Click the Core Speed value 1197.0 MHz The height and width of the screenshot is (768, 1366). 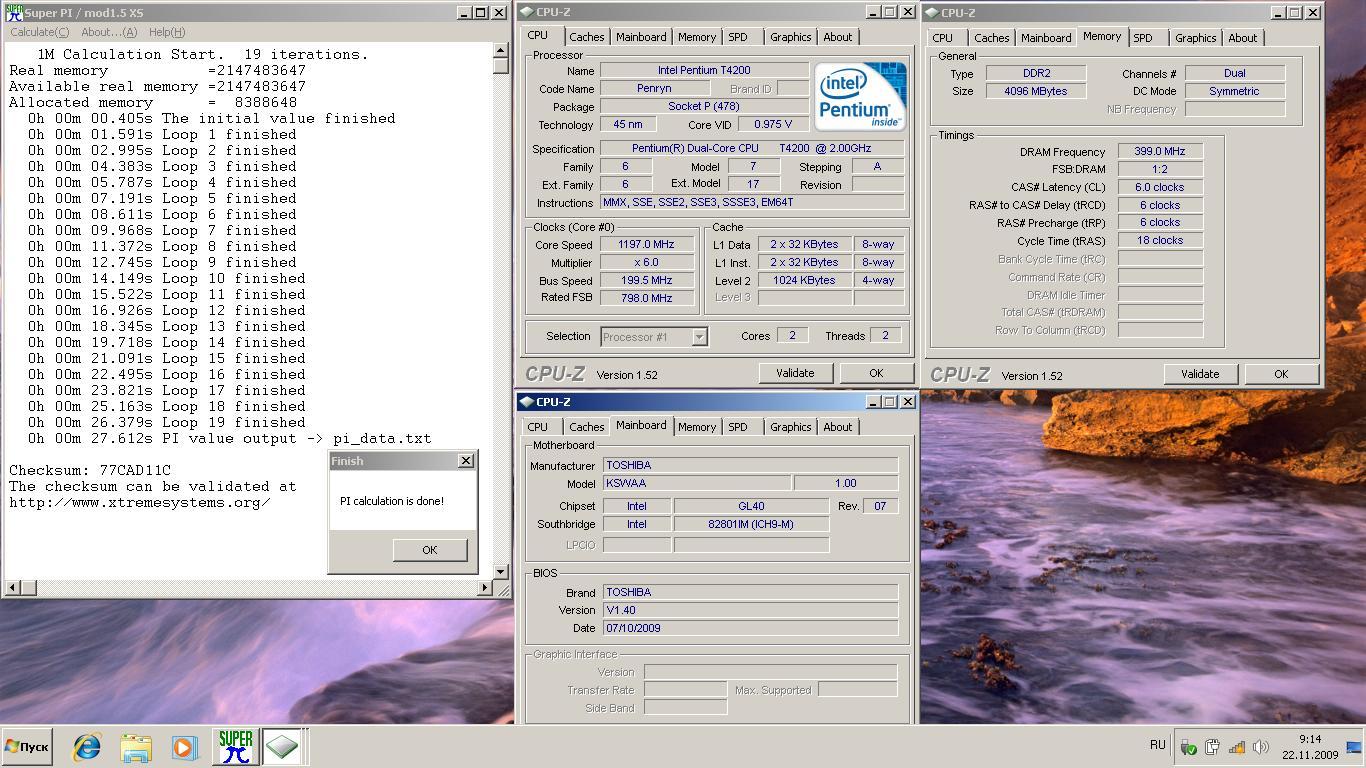tap(646, 244)
